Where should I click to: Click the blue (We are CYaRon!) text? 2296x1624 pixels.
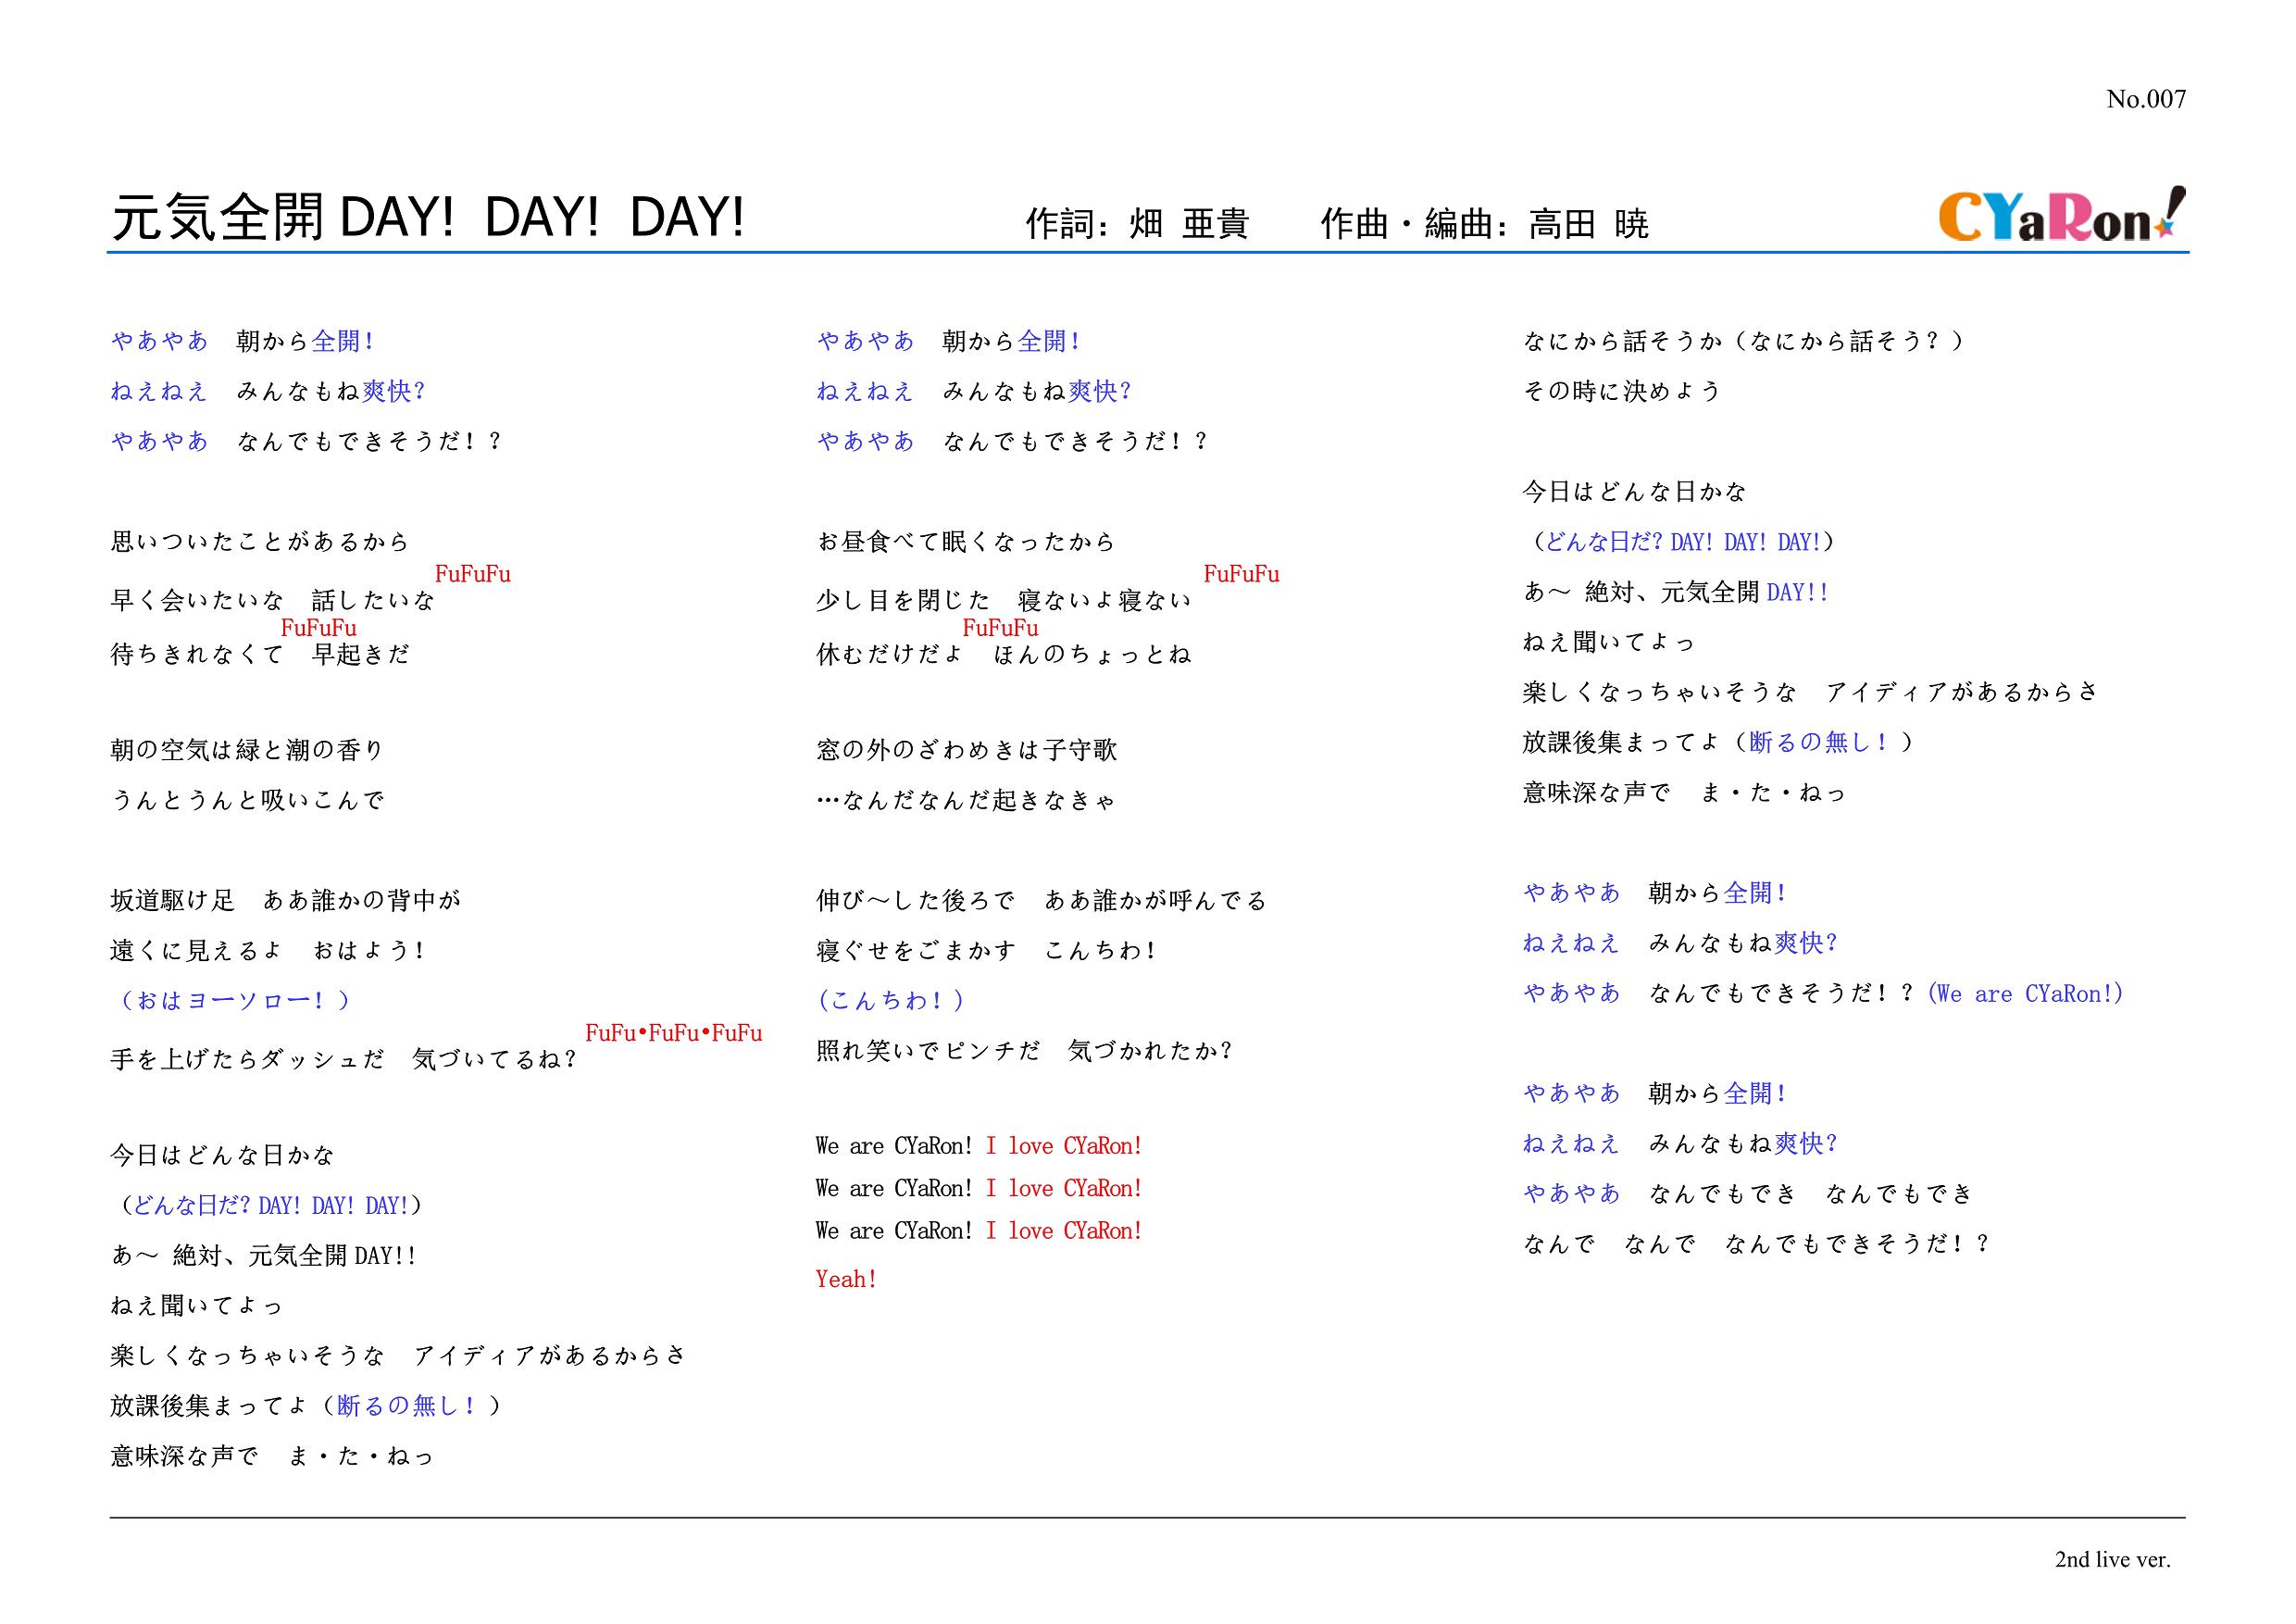(x=2024, y=993)
